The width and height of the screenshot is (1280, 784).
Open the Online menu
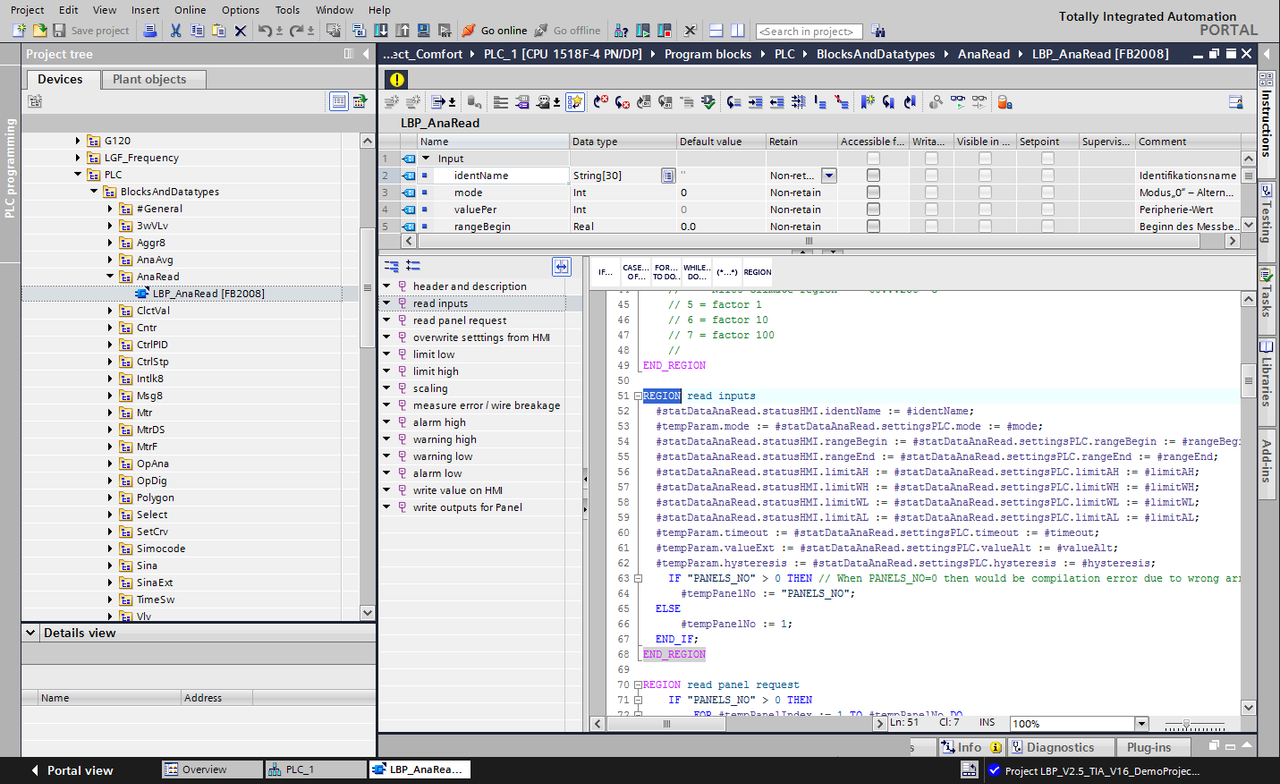(x=190, y=10)
